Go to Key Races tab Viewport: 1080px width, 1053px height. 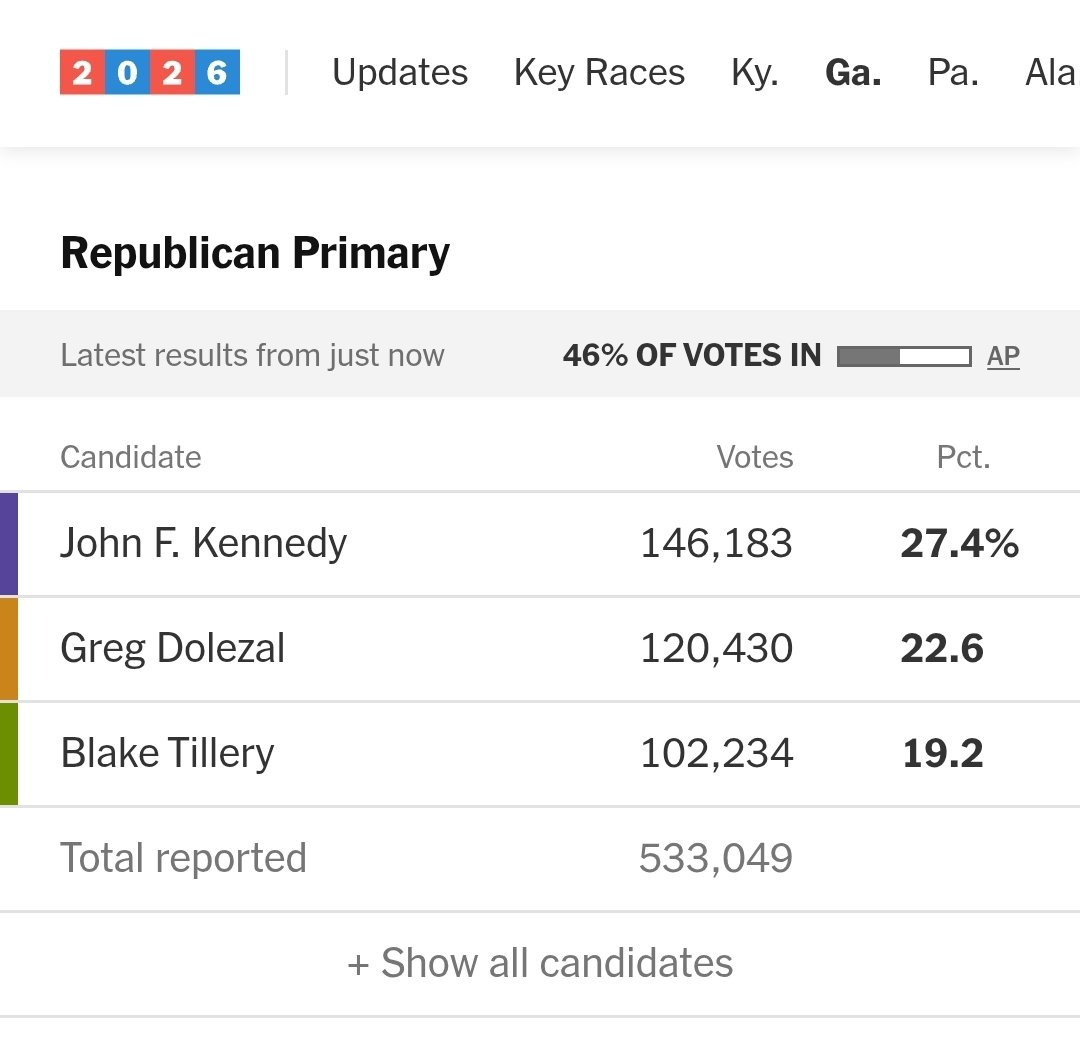click(599, 72)
